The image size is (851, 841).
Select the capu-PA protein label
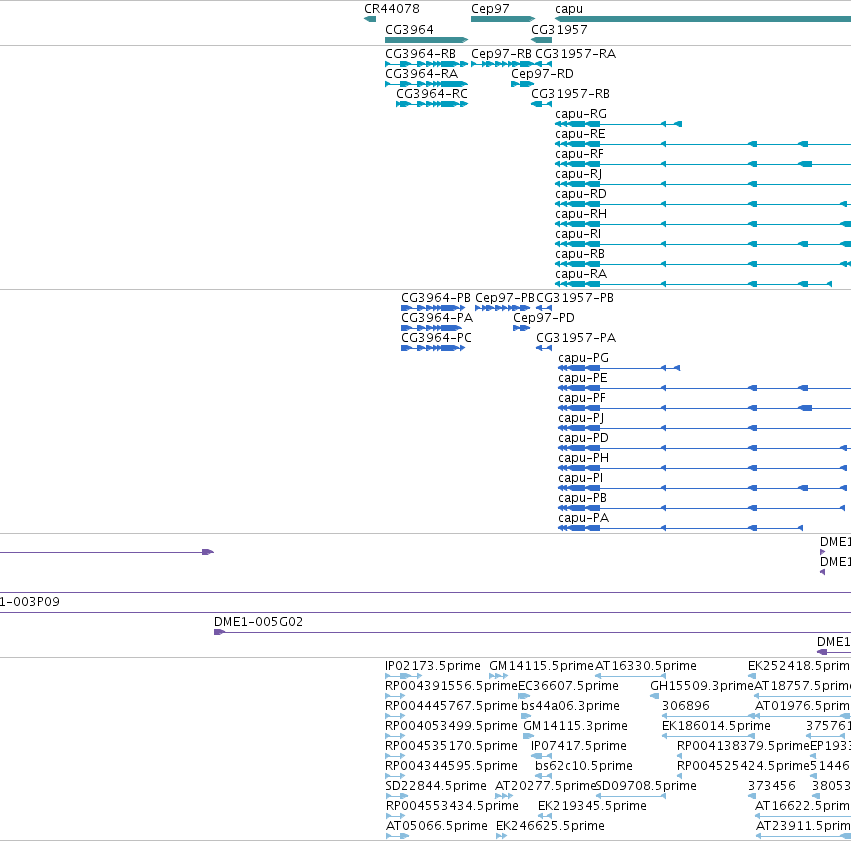tap(583, 519)
